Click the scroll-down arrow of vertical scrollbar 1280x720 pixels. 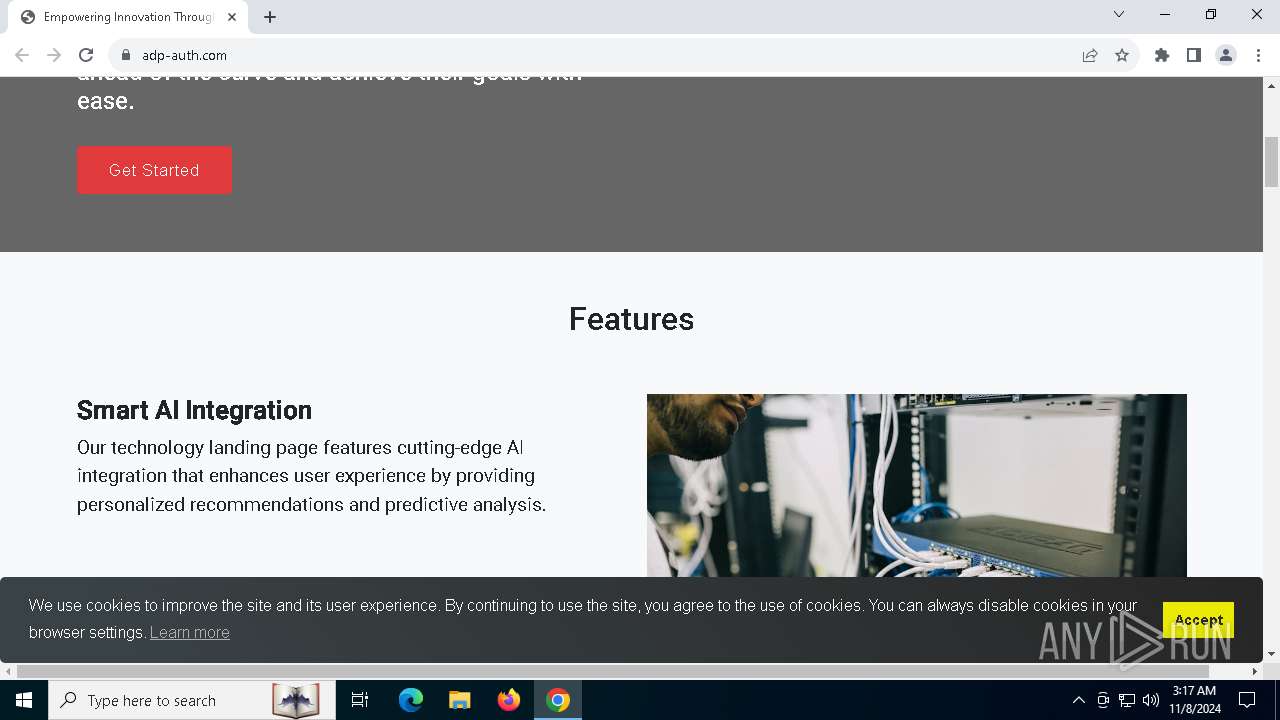pyautogui.click(x=1272, y=655)
